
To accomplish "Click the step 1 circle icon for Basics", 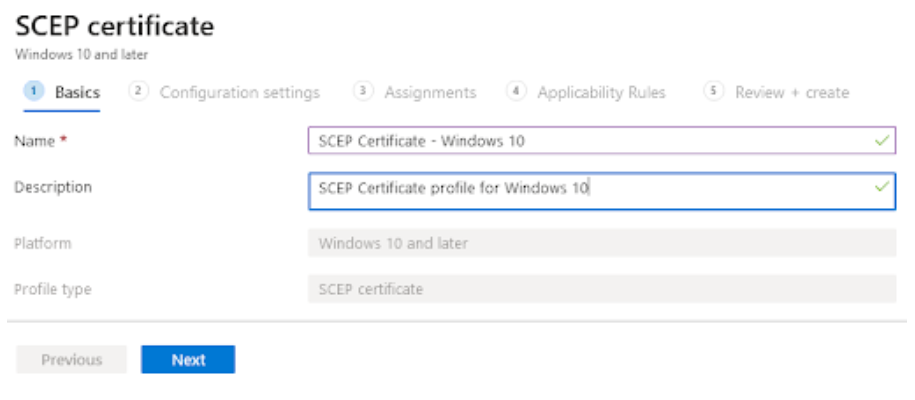I will 34,91.
